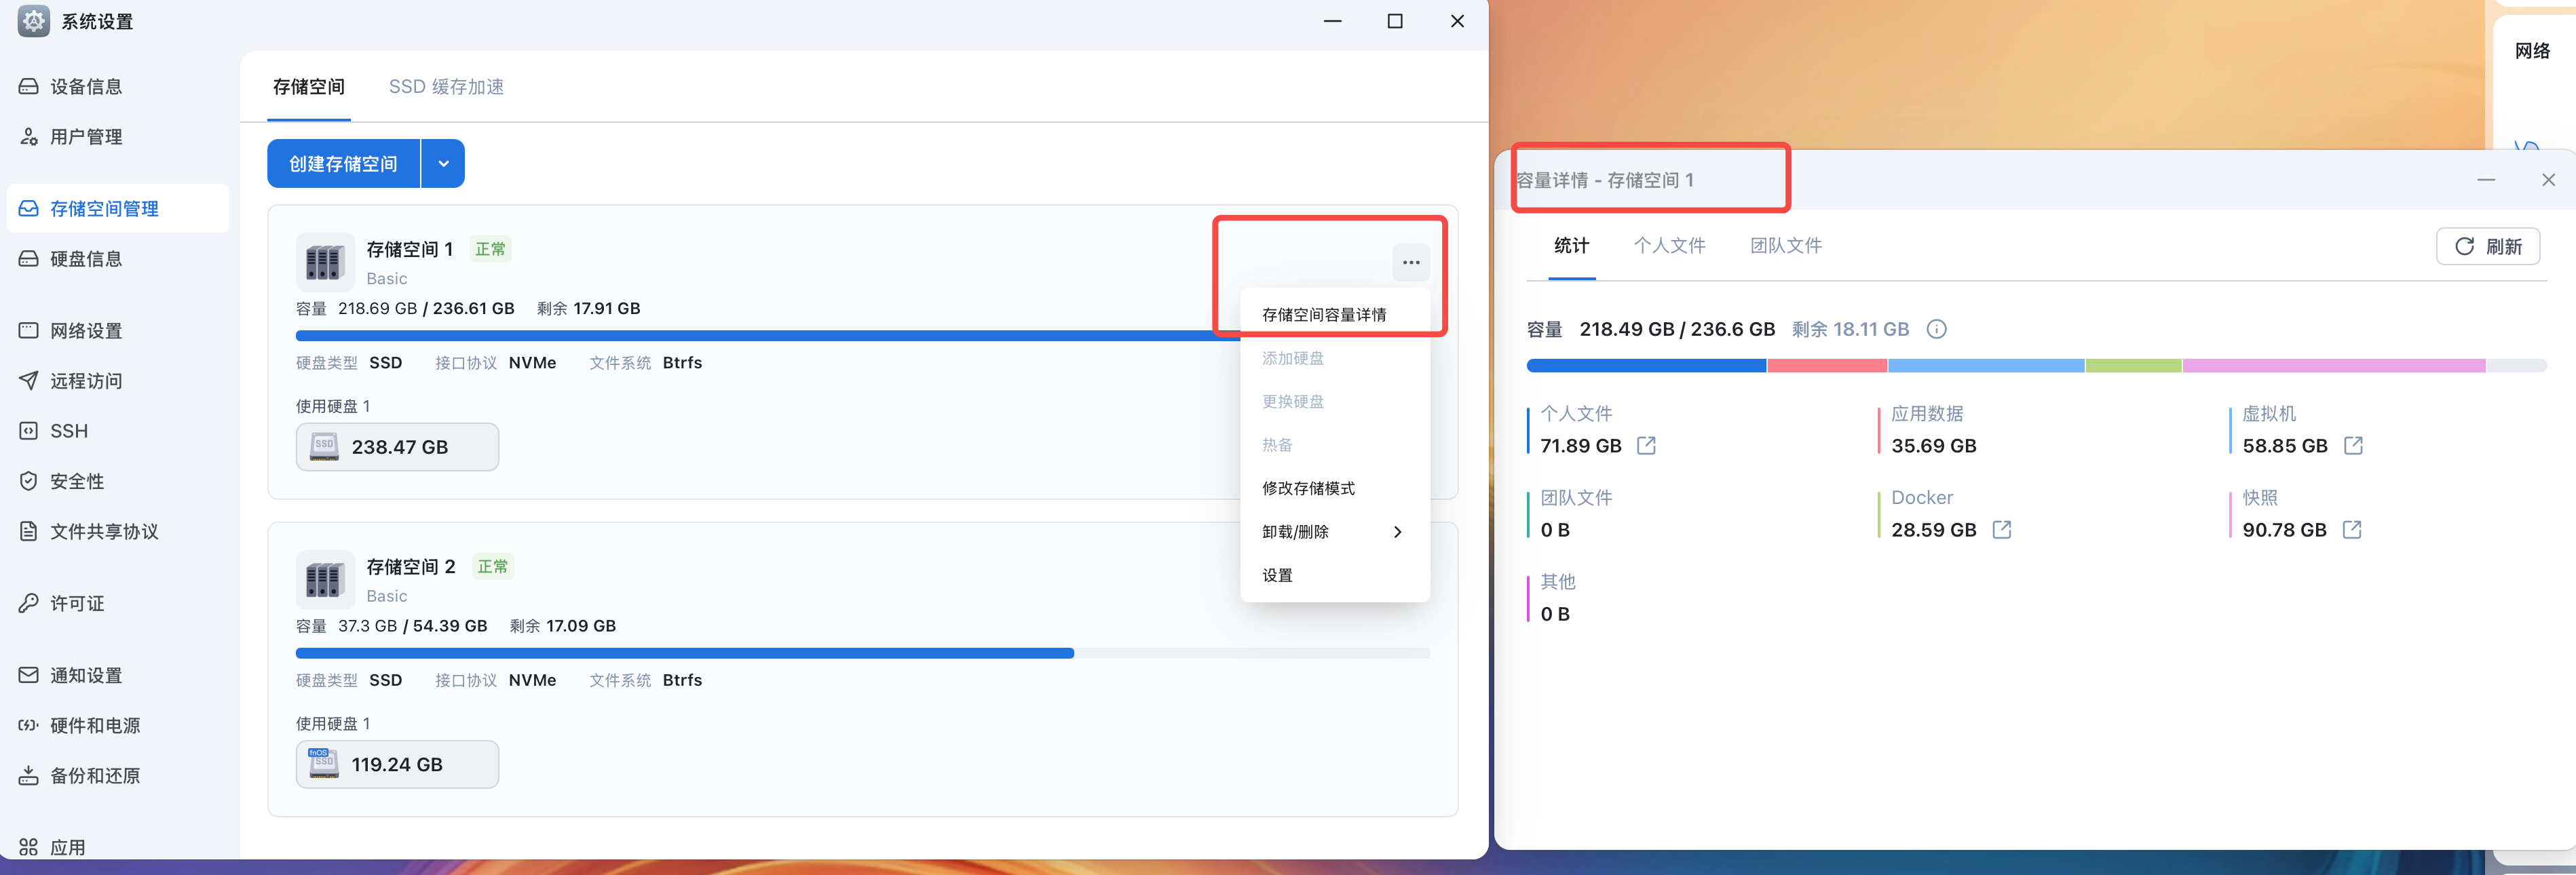
Task: Open the external link icon beside Docker size
Action: [x=2001, y=530]
